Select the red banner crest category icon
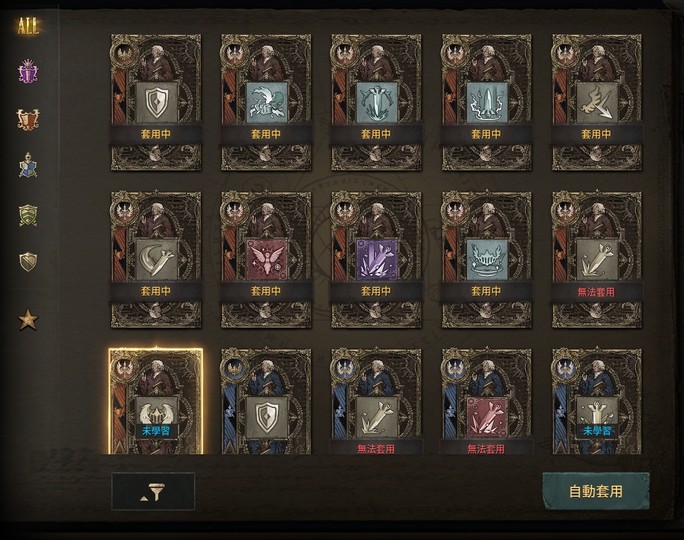Image resolution: width=684 pixels, height=540 pixels. pyautogui.click(x=28, y=120)
